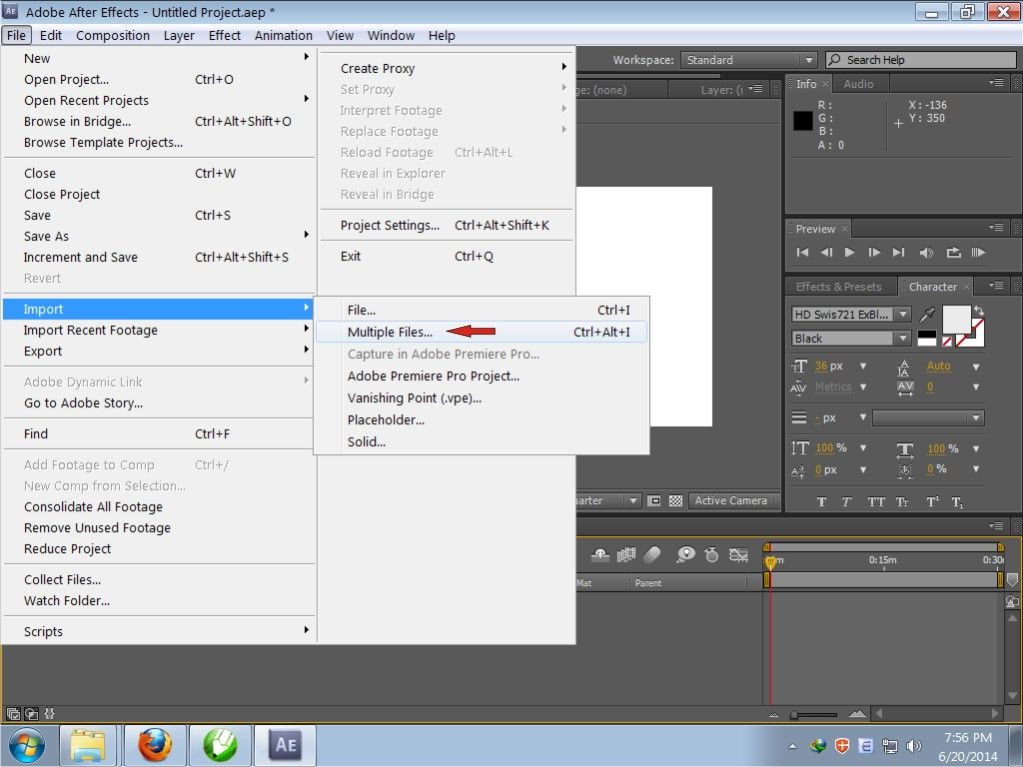Choose File... in Import submenu
The width and height of the screenshot is (1023, 767).
(x=481, y=310)
